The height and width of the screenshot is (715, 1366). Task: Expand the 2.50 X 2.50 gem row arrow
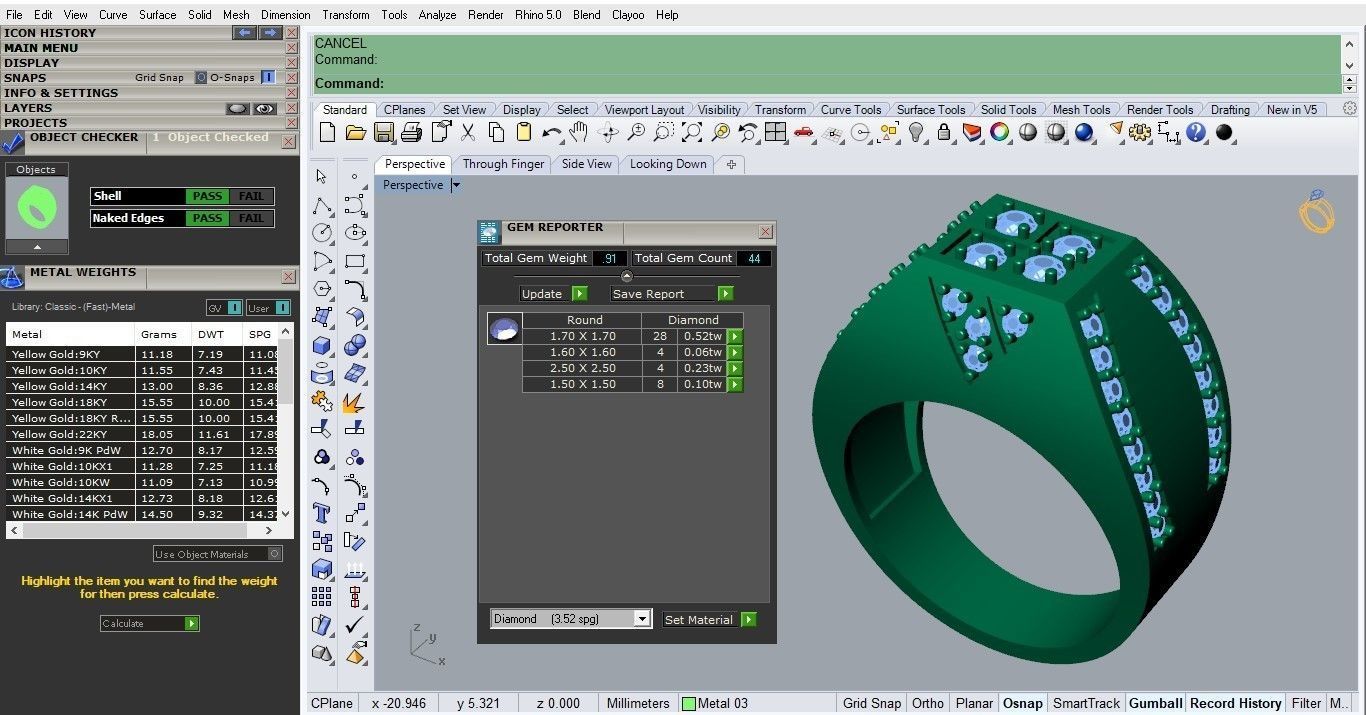coord(735,369)
